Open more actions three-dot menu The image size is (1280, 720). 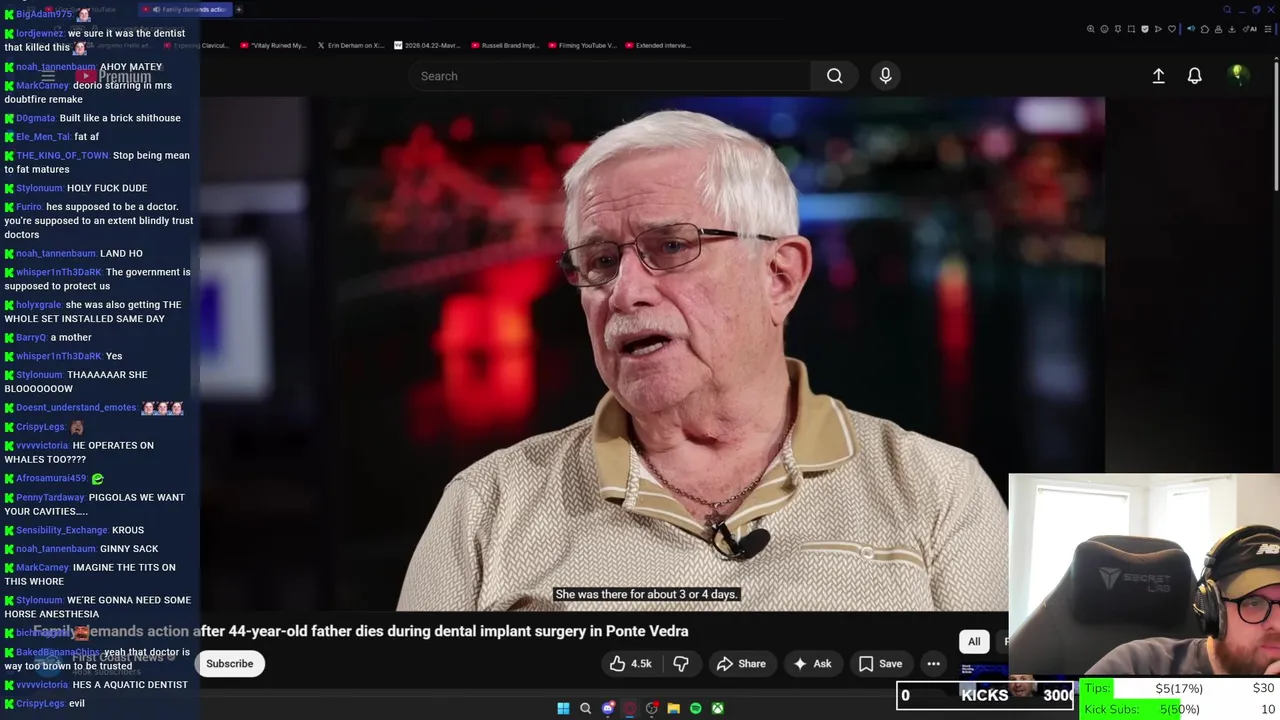[x=933, y=663]
